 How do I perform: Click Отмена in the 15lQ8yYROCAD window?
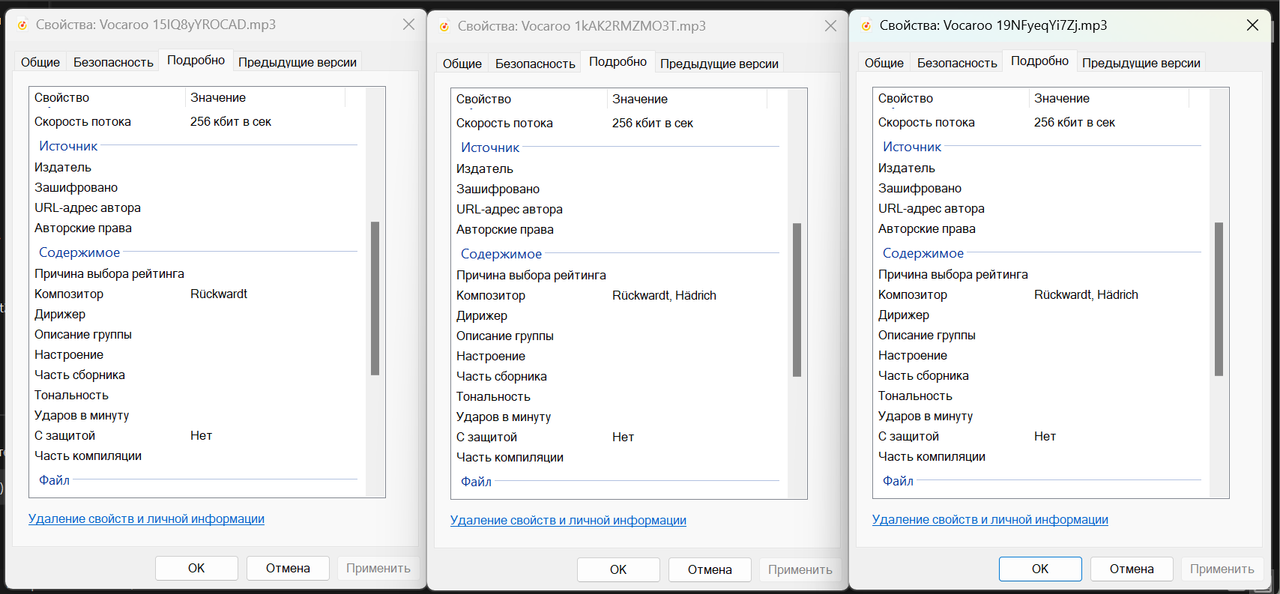pos(288,568)
